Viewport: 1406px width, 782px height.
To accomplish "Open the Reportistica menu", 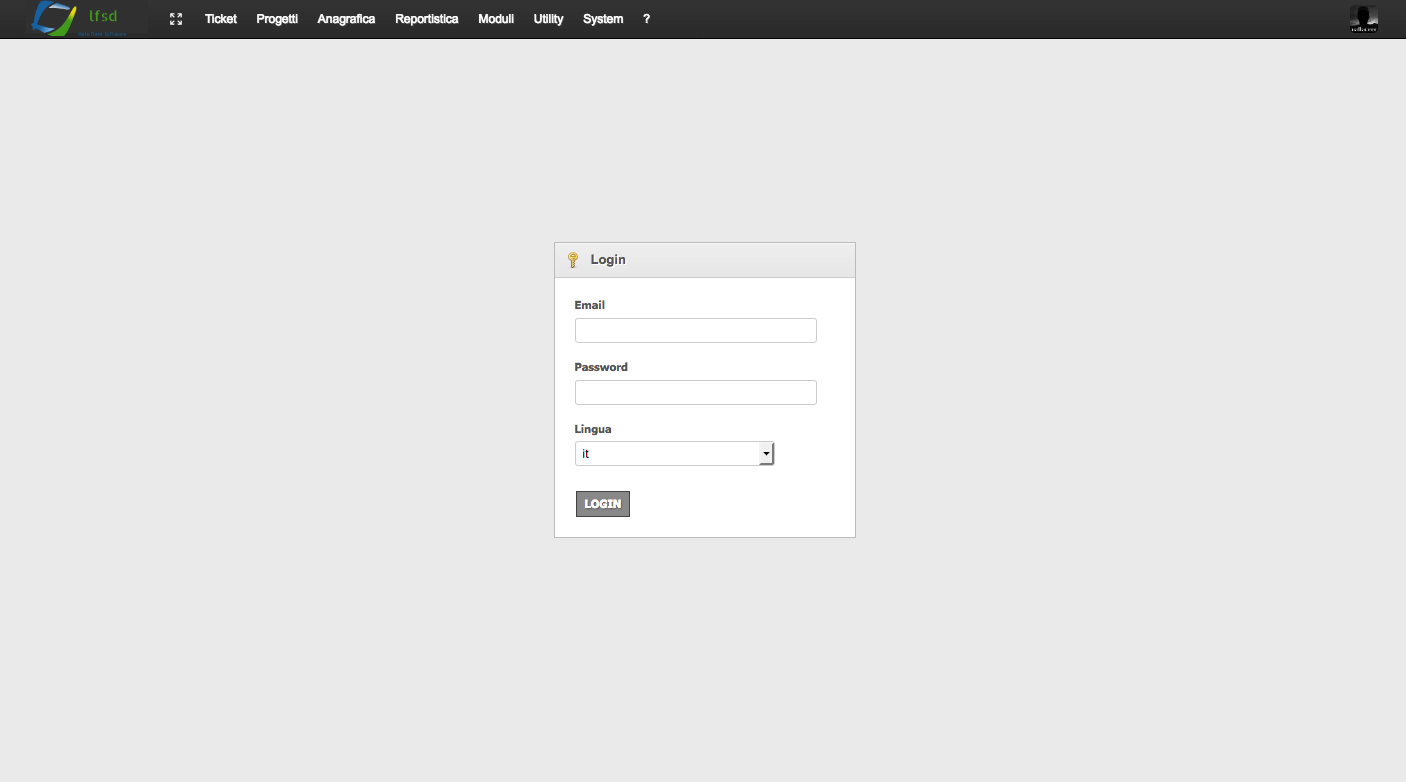I will pyautogui.click(x=426, y=18).
